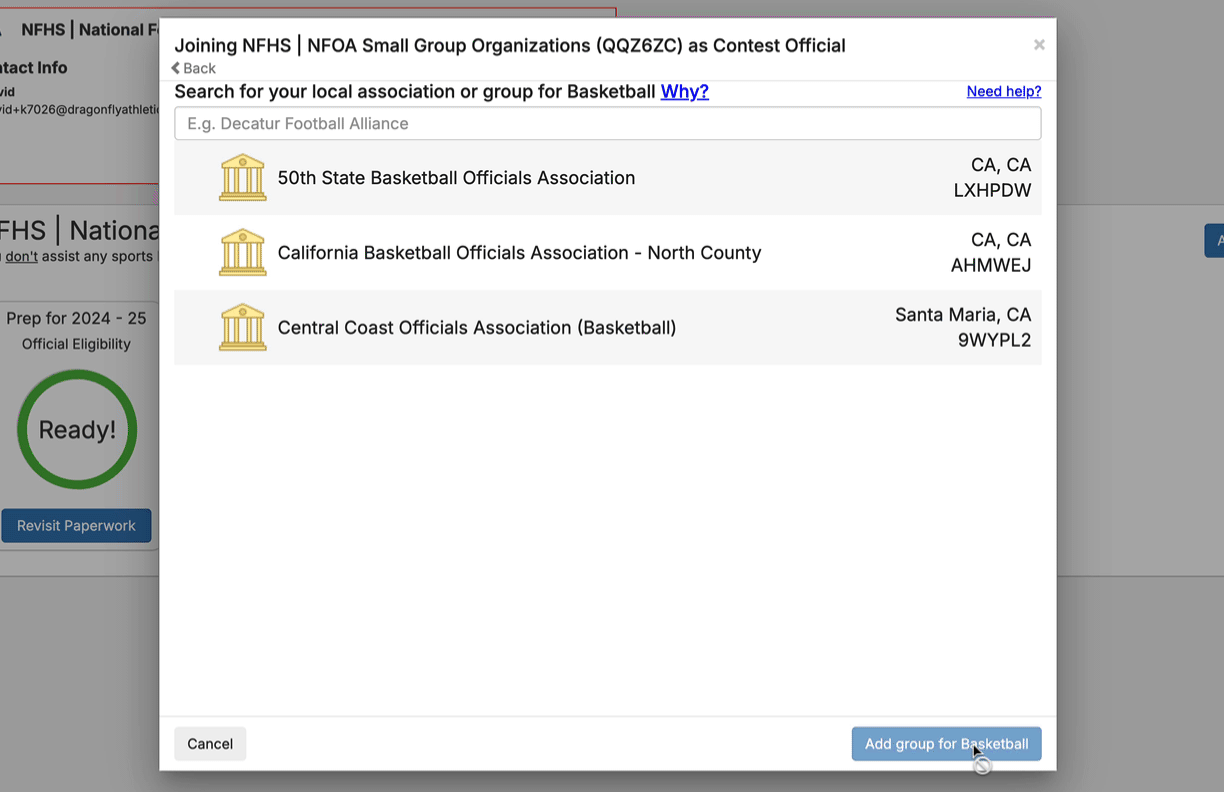Viewport: 1224px width, 792px height.
Task: Open the "Why?" explanation link
Action: tap(684, 92)
